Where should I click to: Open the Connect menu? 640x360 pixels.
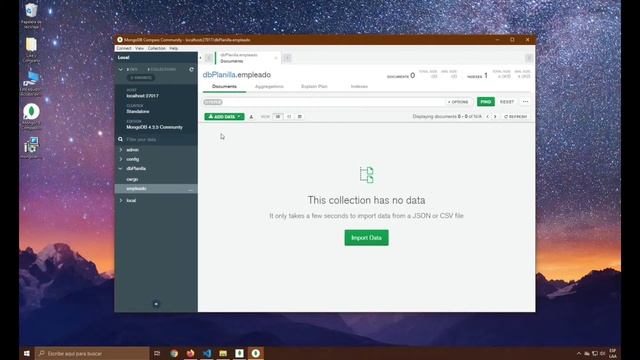coord(124,48)
